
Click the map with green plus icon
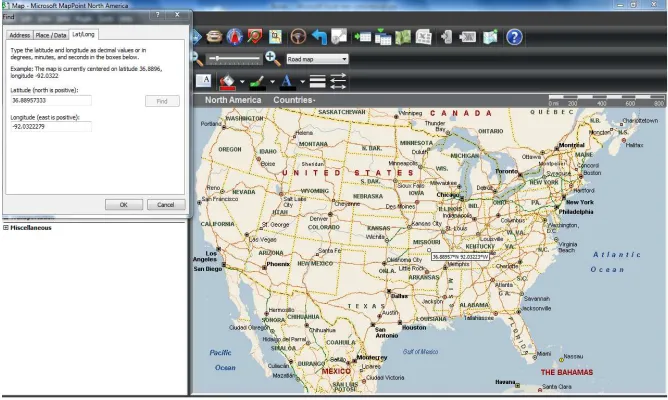pyautogui.click(x=490, y=37)
